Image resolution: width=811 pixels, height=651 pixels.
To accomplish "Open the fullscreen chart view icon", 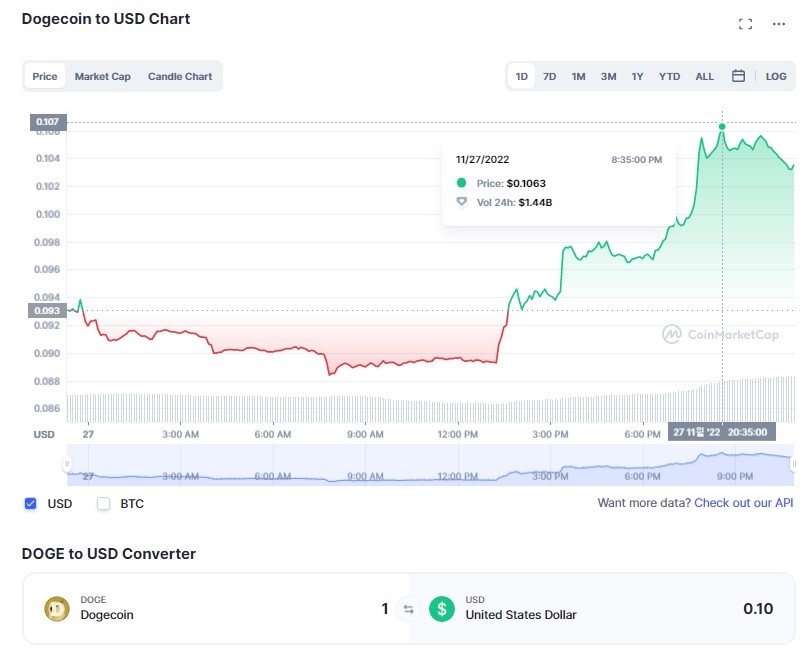I will [x=745, y=24].
